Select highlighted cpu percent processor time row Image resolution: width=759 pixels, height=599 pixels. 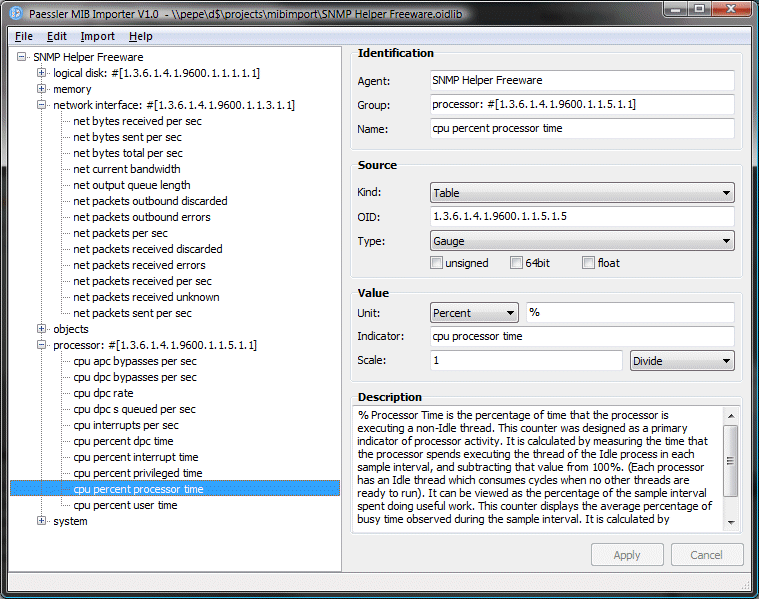tap(175, 489)
